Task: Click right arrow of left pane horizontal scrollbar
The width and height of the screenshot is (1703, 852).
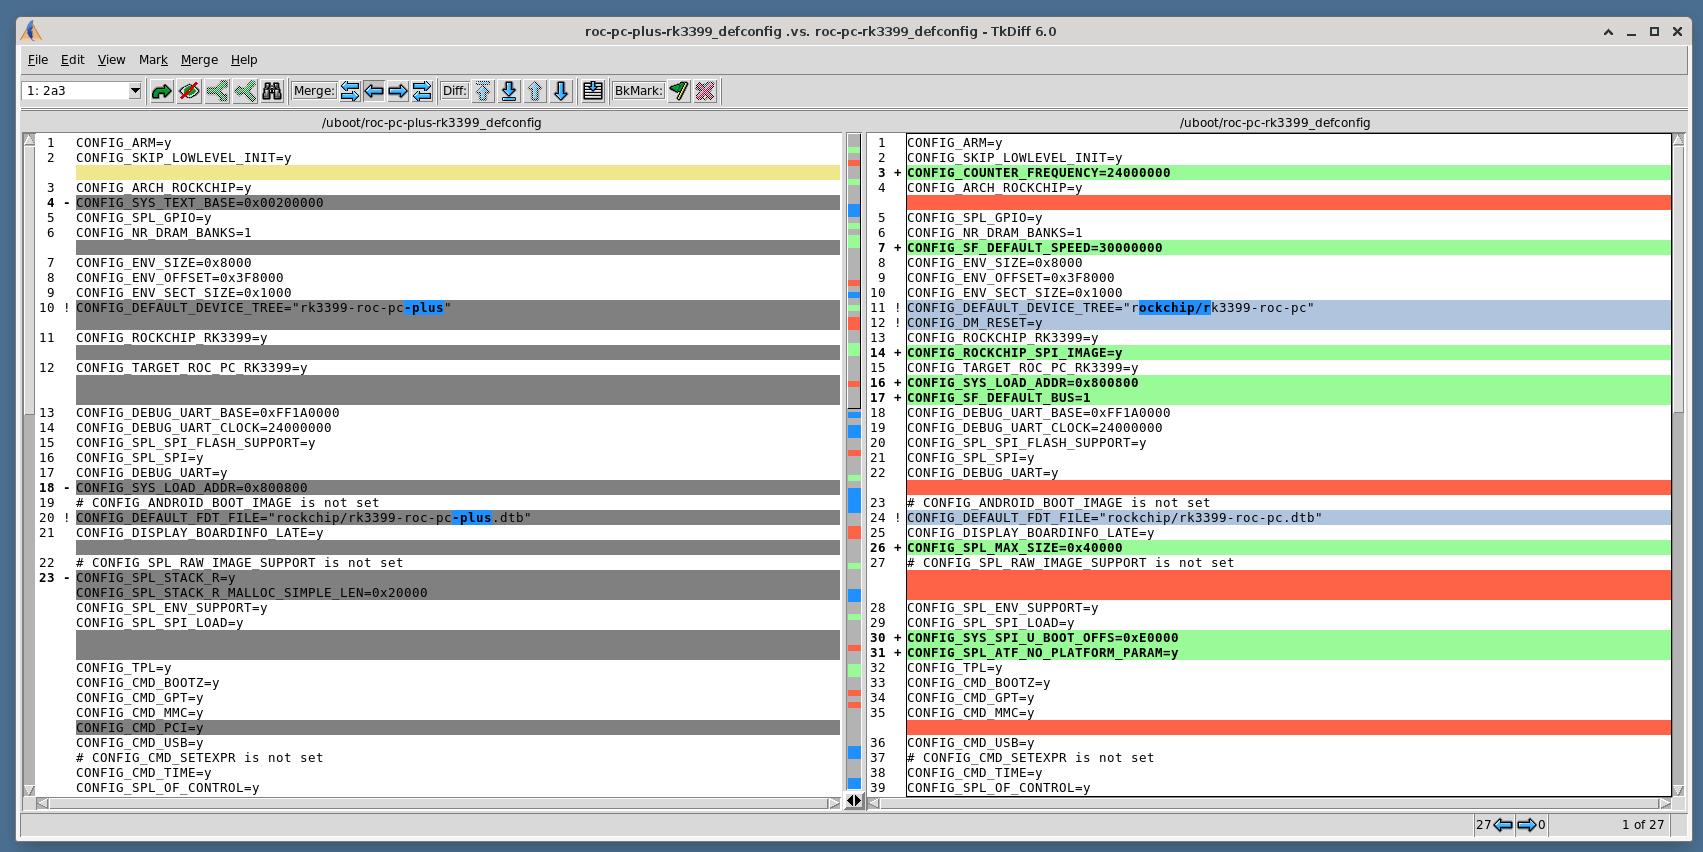Action: click(x=834, y=803)
